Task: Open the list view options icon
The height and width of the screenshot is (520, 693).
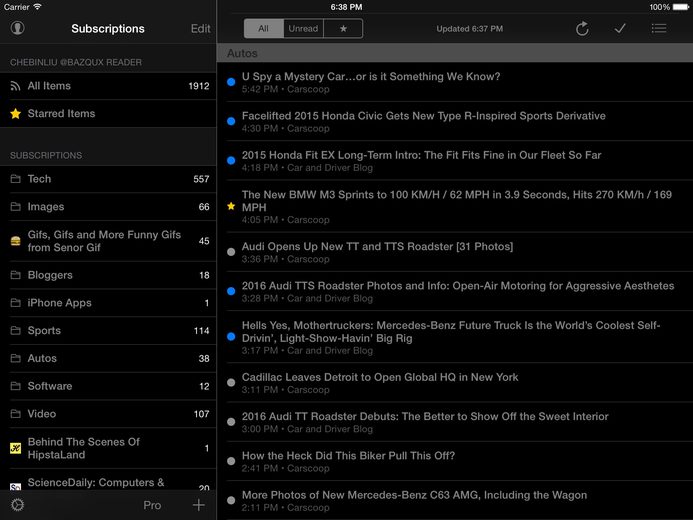Action: (x=659, y=29)
